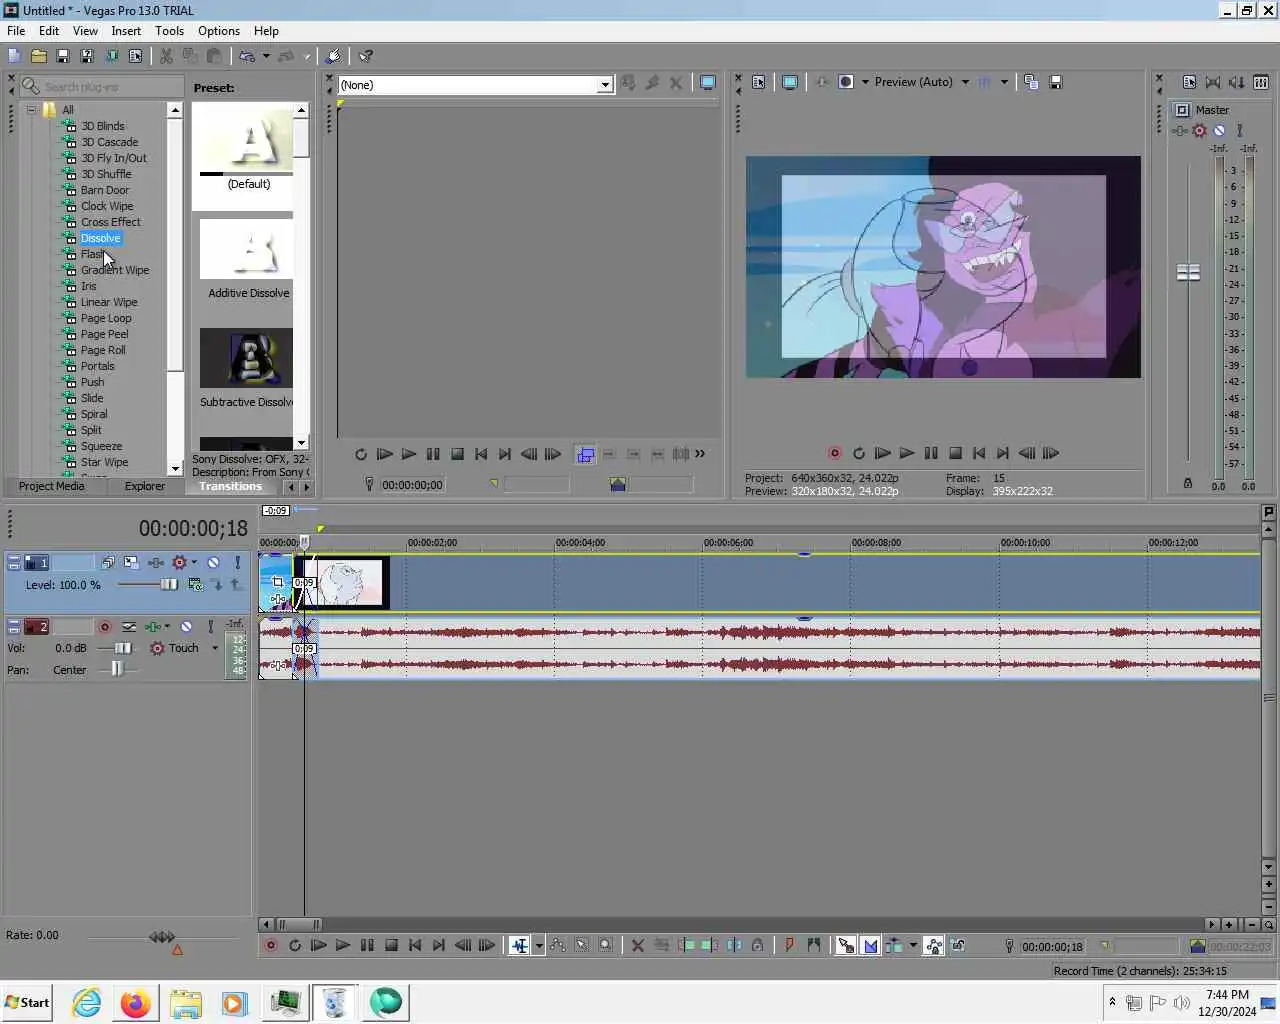Open the edit tool selector dropdown
Image resolution: width=1280 pixels, height=1024 pixels.
(539, 945)
